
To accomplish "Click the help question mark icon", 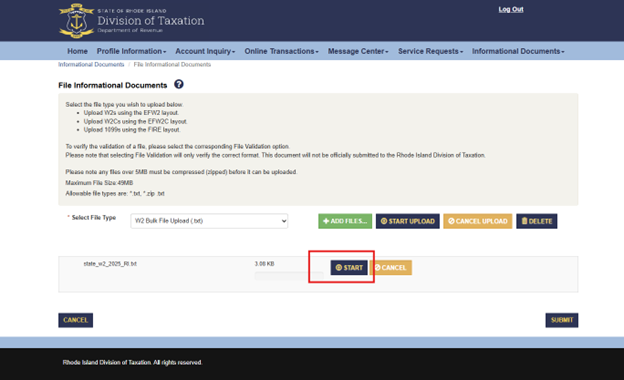I will [179, 84].
